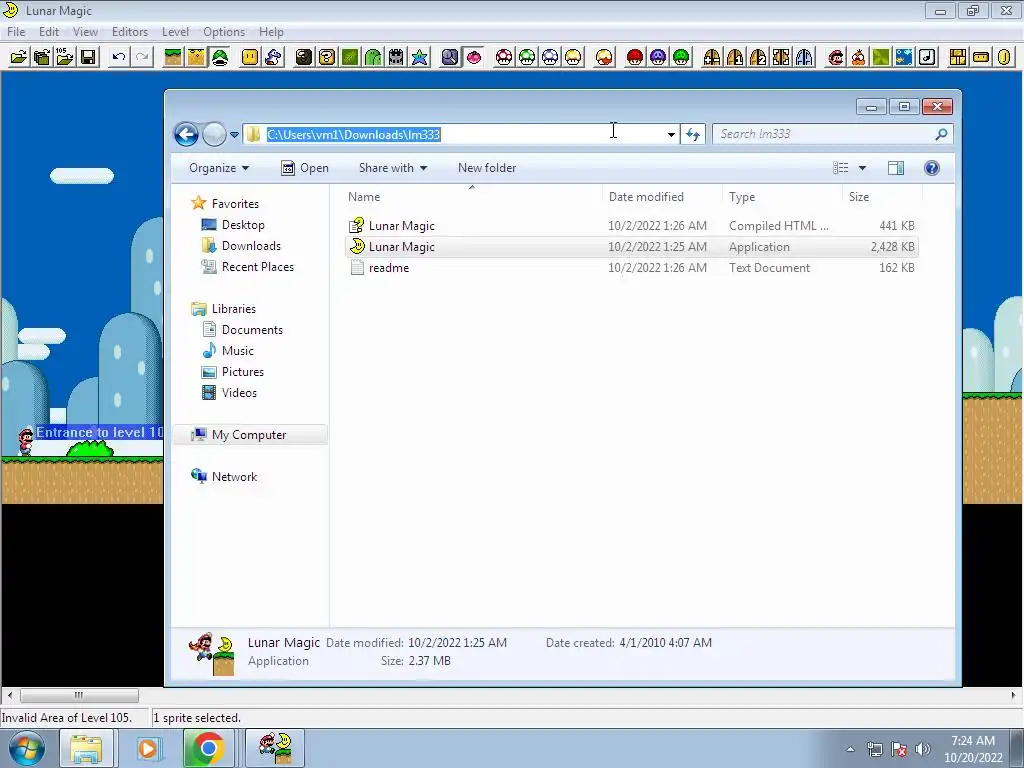Click the Undo arrow icon

click(x=118, y=57)
